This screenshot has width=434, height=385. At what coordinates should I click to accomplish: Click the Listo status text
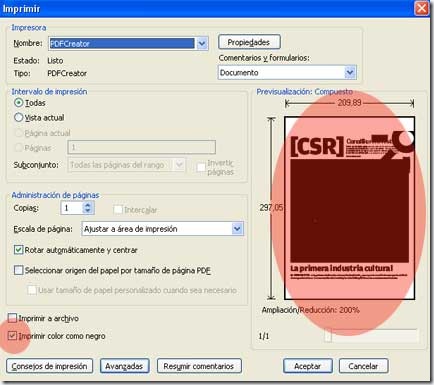[55, 61]
